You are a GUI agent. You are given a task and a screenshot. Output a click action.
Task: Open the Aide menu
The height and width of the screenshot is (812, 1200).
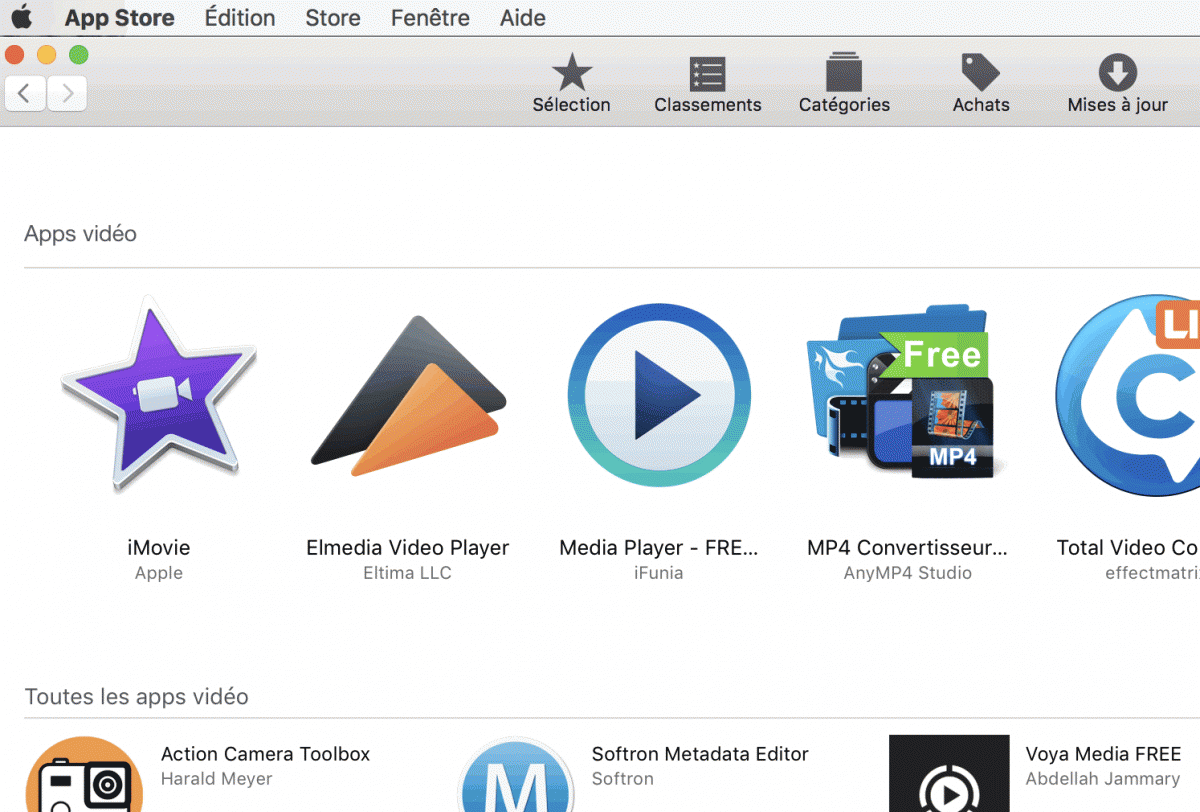[x=523, y=18]
